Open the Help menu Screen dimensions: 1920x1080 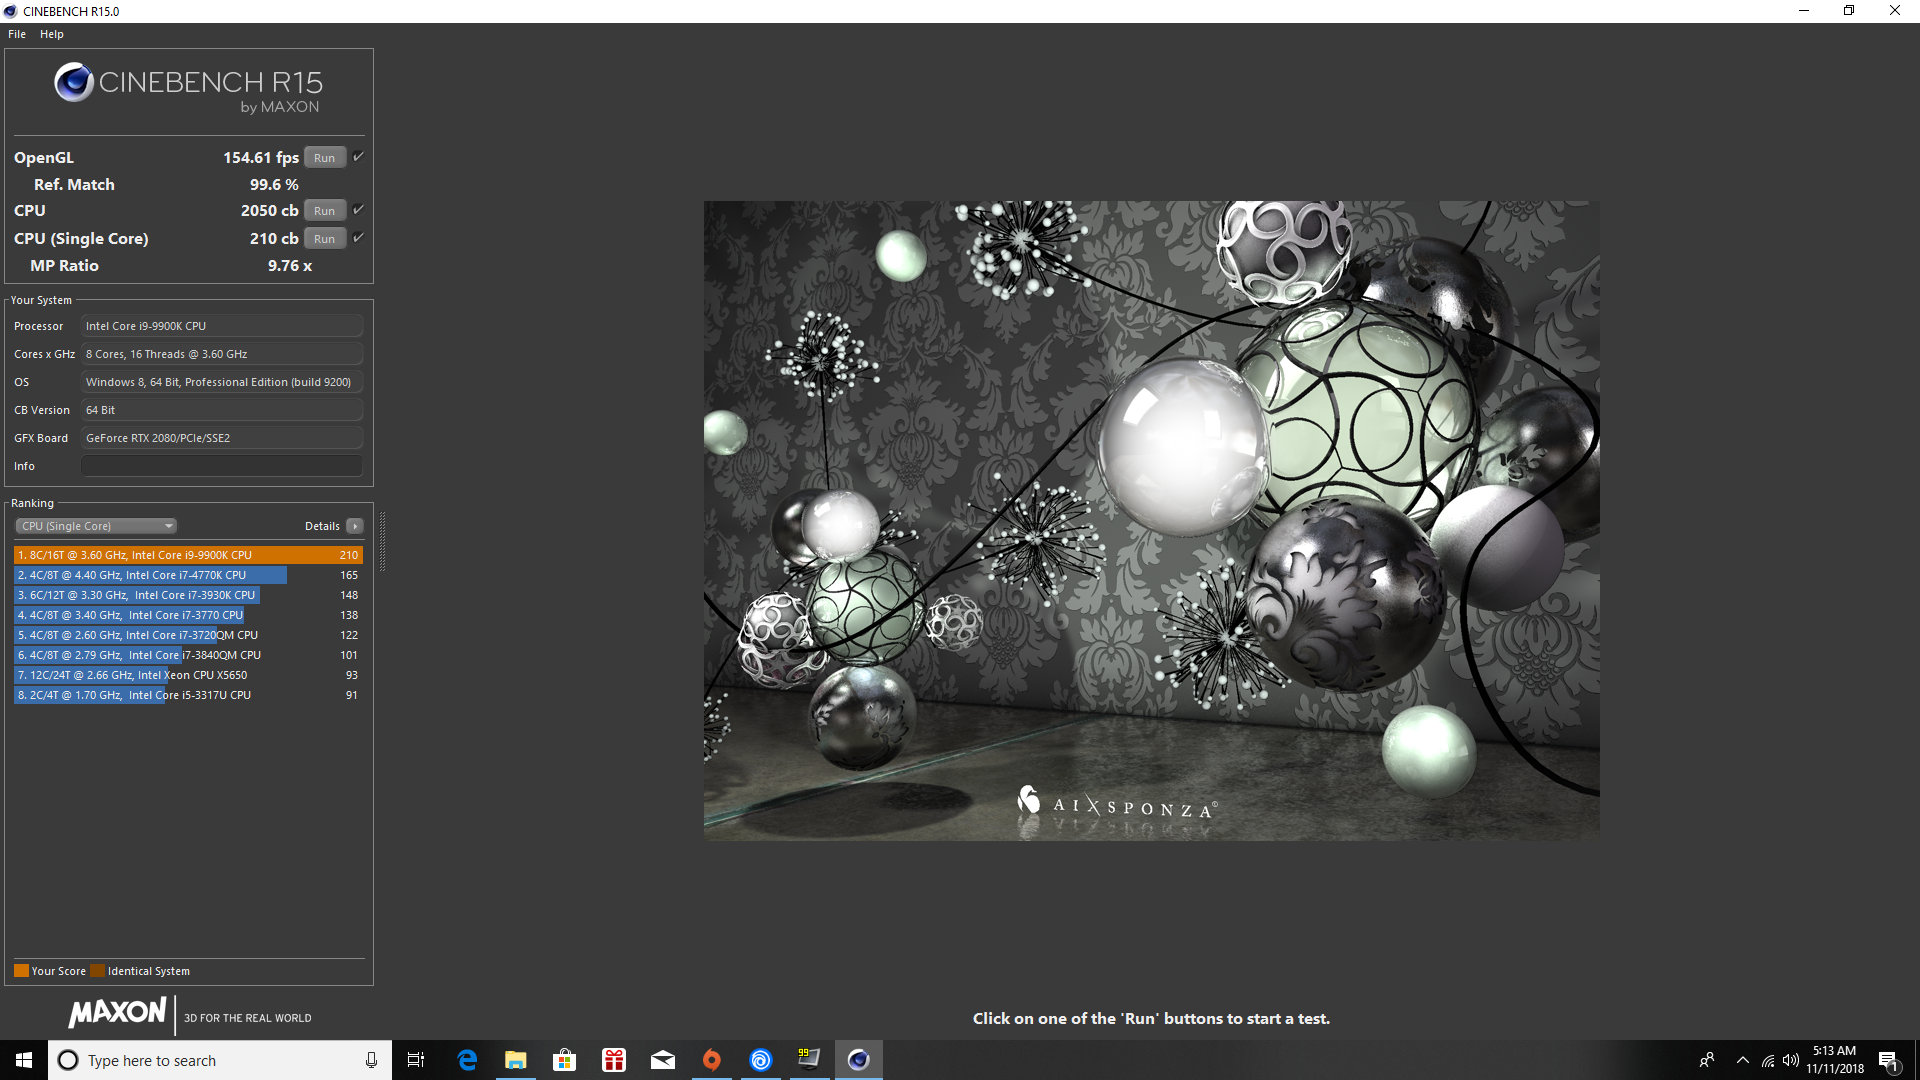tap(52, 34)
